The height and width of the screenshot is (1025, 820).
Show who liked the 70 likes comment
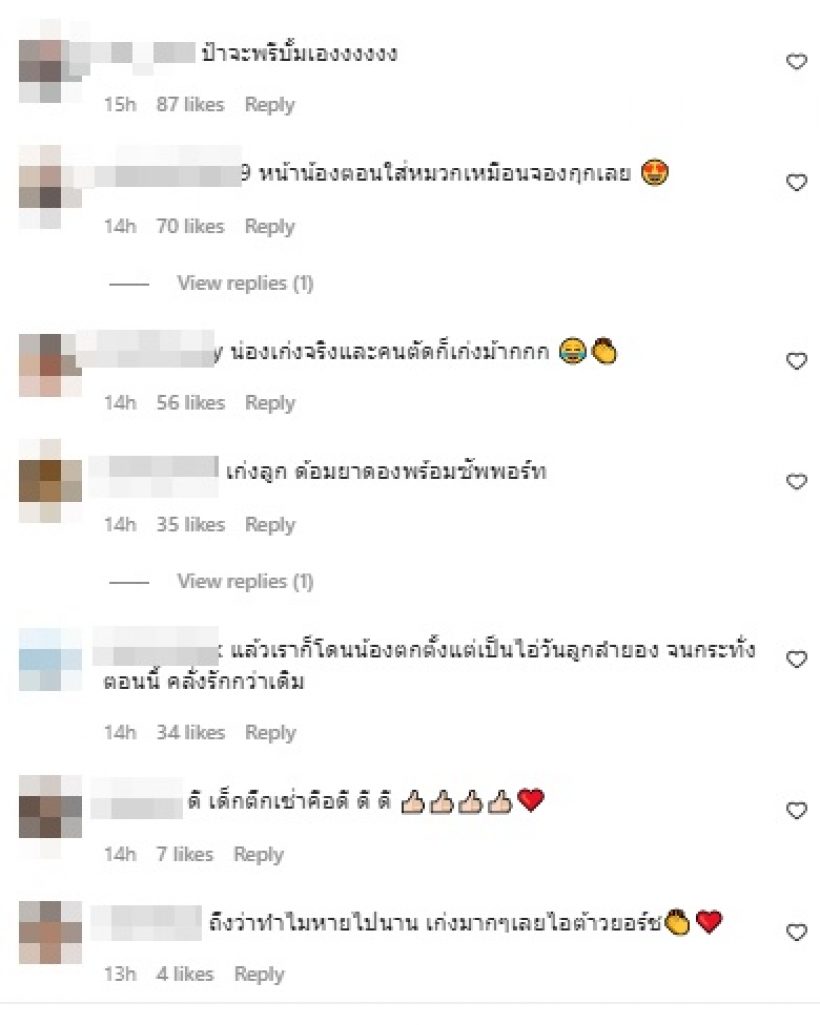(190, 226)
